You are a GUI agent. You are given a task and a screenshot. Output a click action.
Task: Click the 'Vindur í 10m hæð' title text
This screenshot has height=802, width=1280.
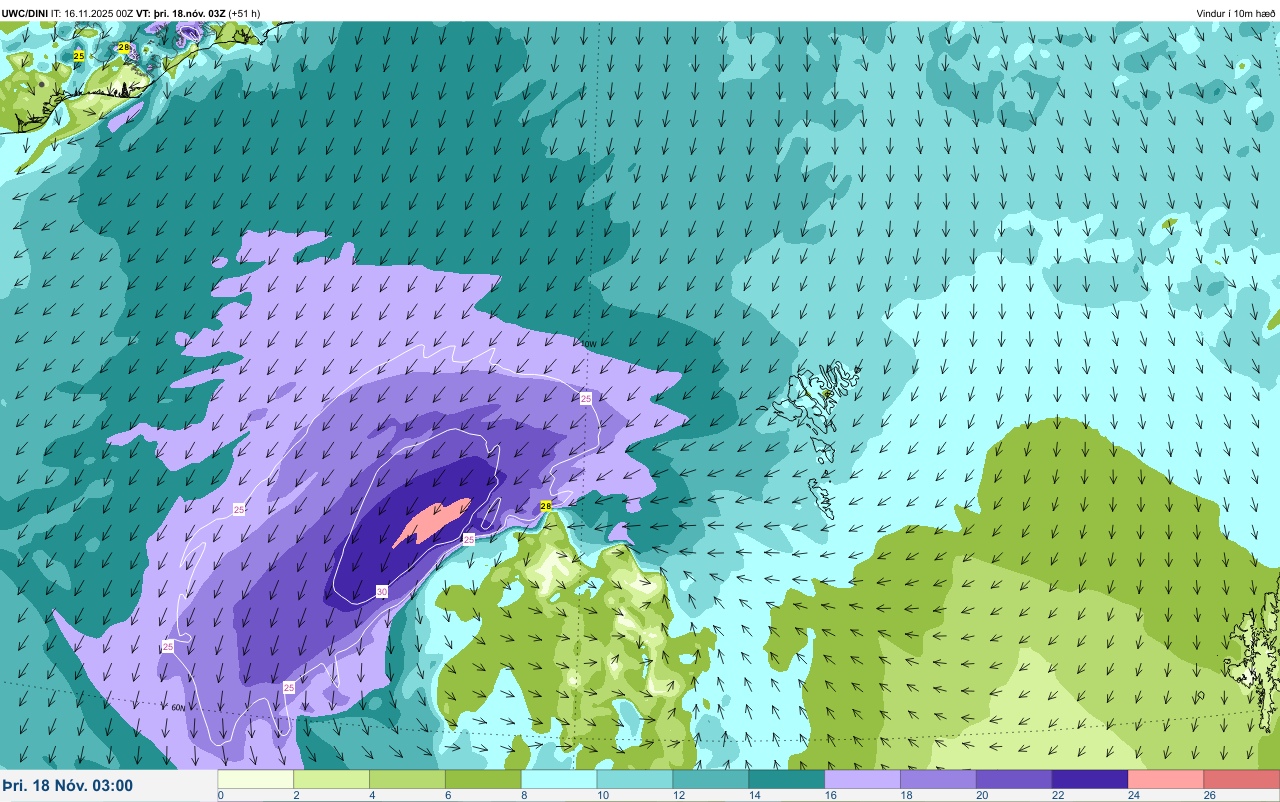coord(1236,13)
